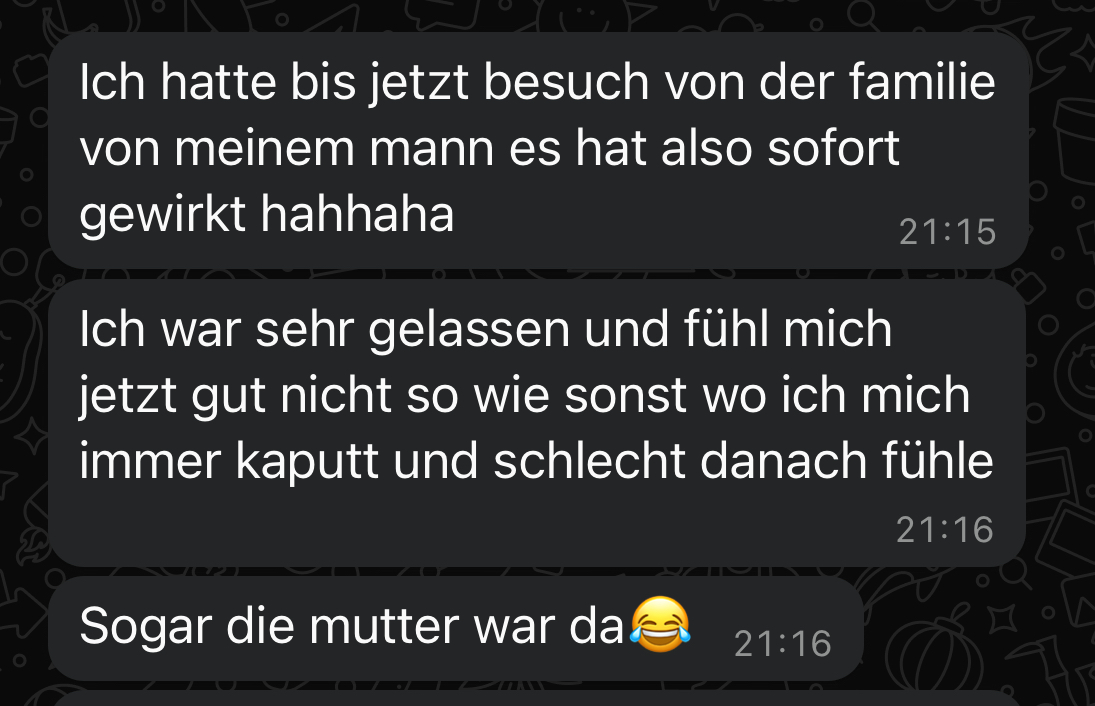The width and height of the screenshot is (1095, 706).
Task: Click the word "familie" in the first message
Action: (x=922, y=82)
